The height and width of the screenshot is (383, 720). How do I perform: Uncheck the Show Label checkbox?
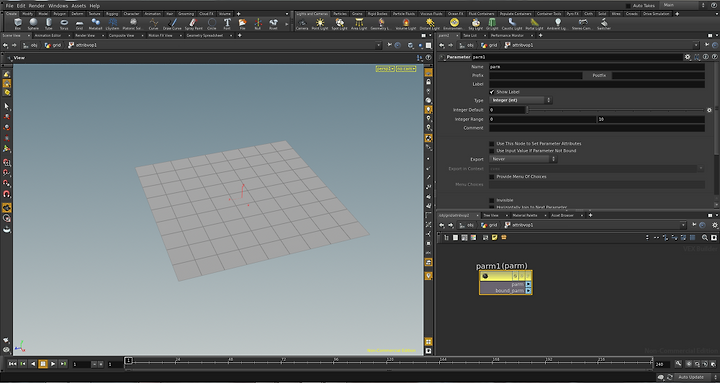coord(492,92)
